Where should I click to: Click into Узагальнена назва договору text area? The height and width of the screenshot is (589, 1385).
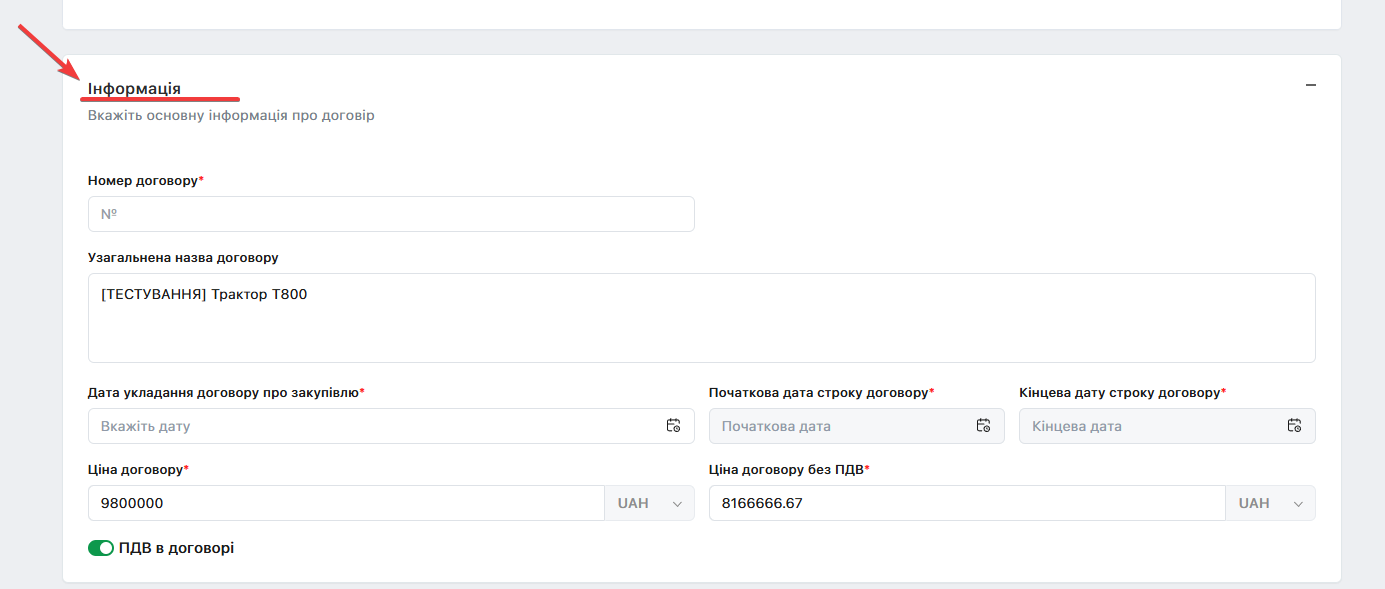click(x=702, y=318)
